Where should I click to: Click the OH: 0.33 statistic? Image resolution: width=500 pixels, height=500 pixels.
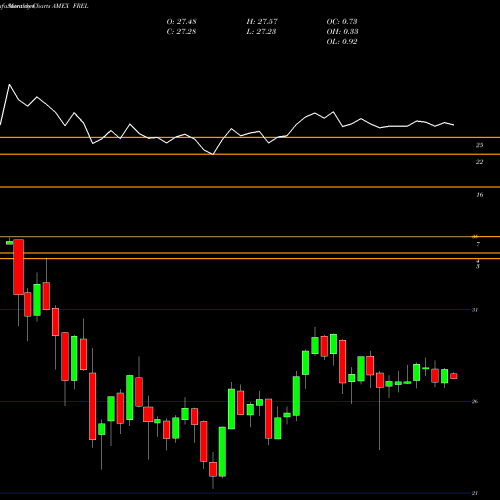(343, 32)
